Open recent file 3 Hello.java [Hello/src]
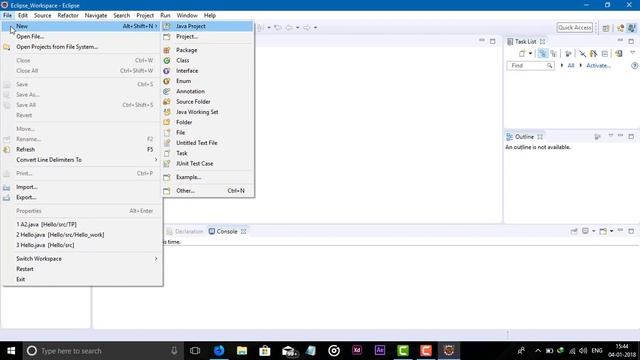This screenshot has width=640, height=360. 82,245
